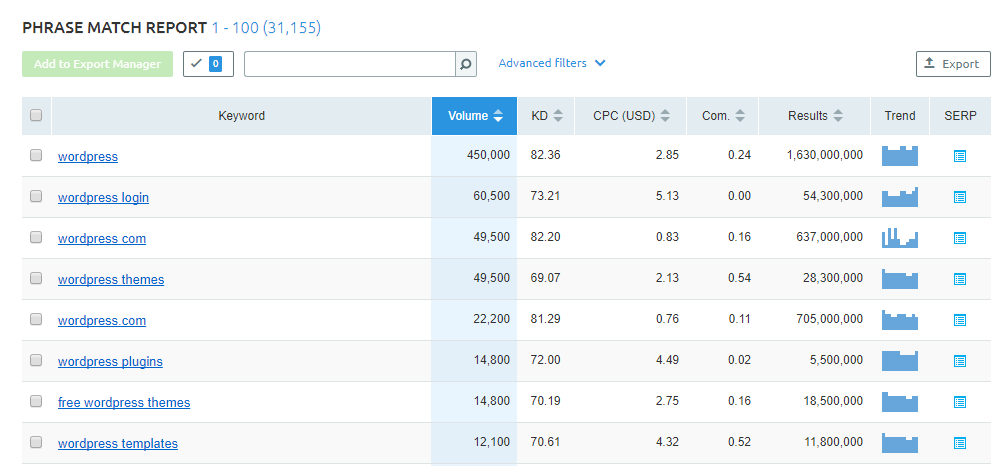View trend chart for wordpress login

tap(900, 197)
